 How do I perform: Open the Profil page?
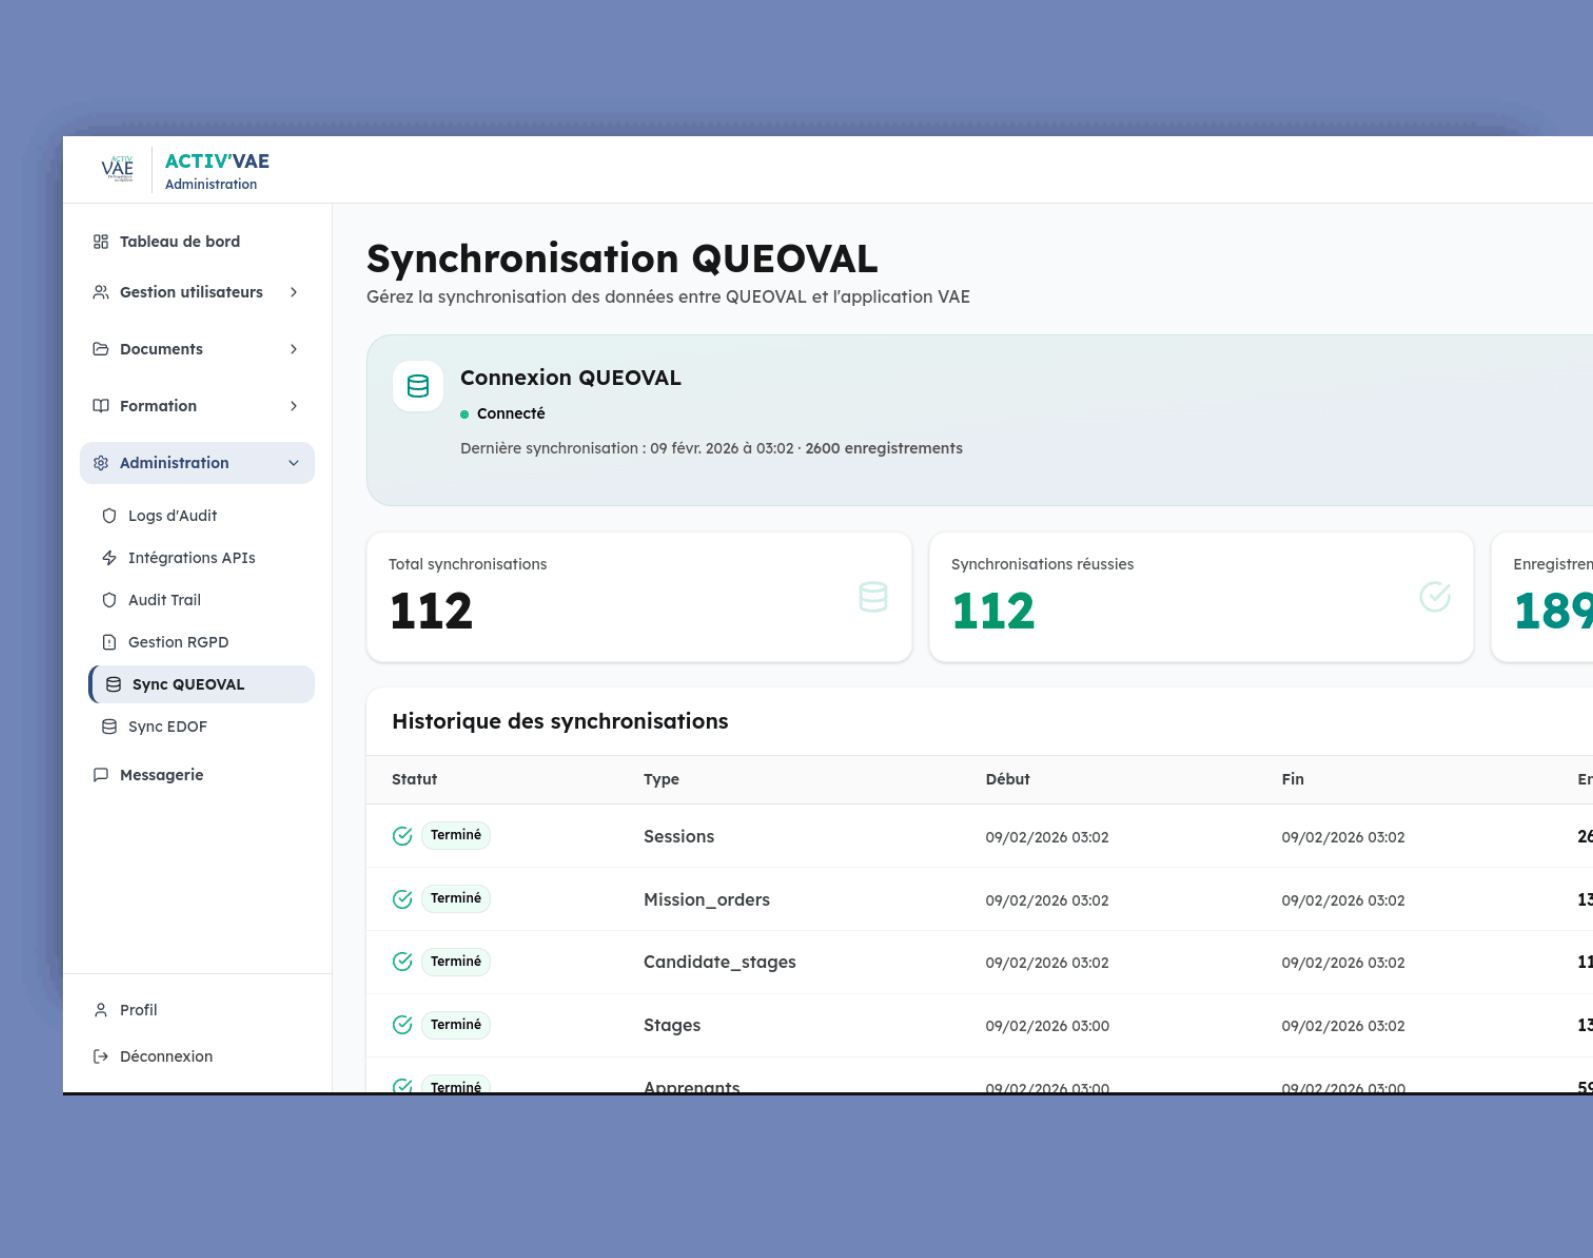point(138,1010)
